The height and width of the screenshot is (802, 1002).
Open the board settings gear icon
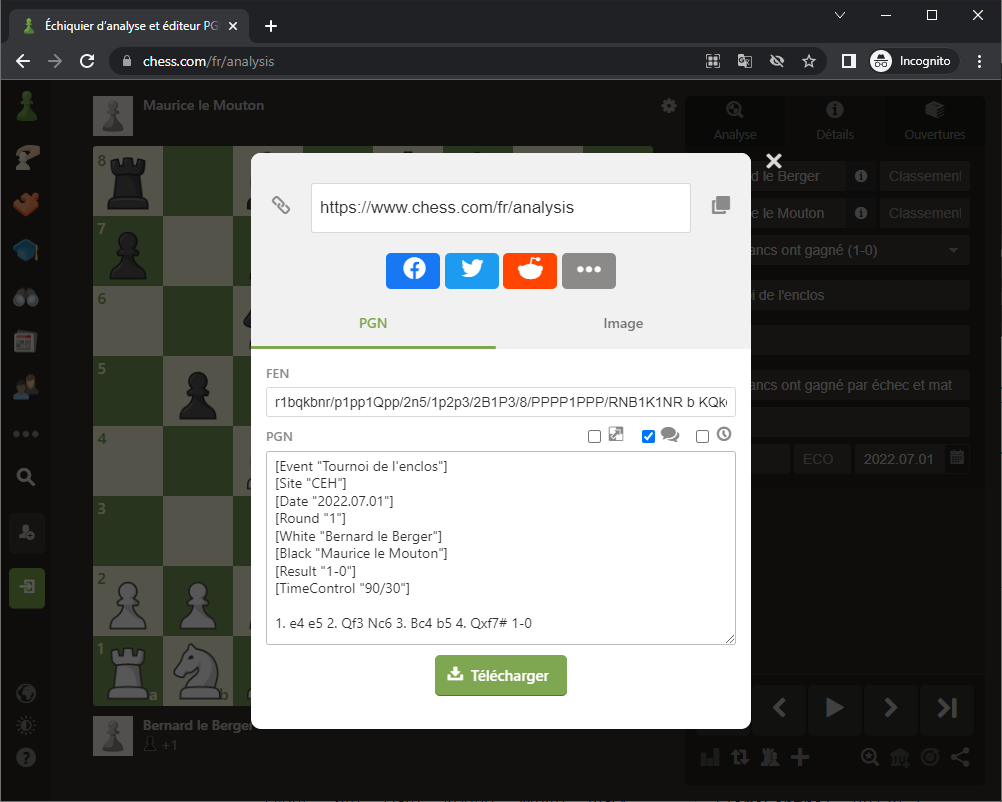coord(668,106)
